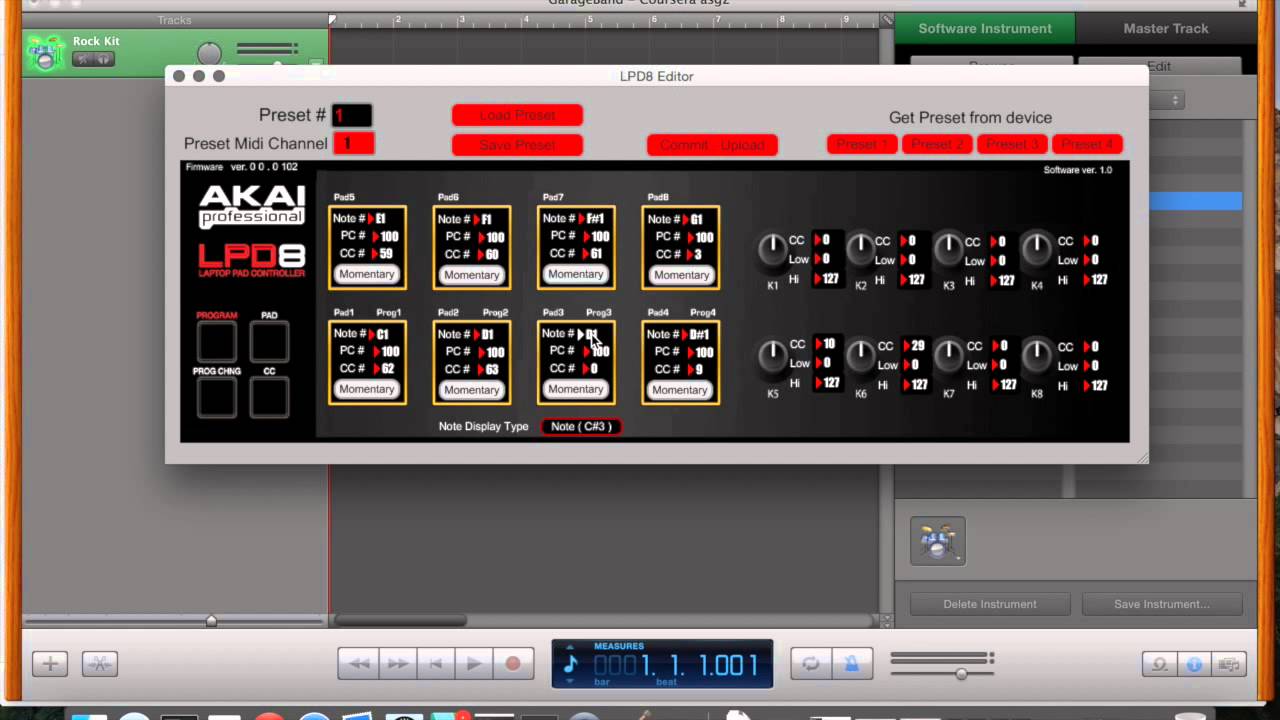Click Pad4 Note # value D#1
This screenshot has height=720, width=1280.
[699, 334]
